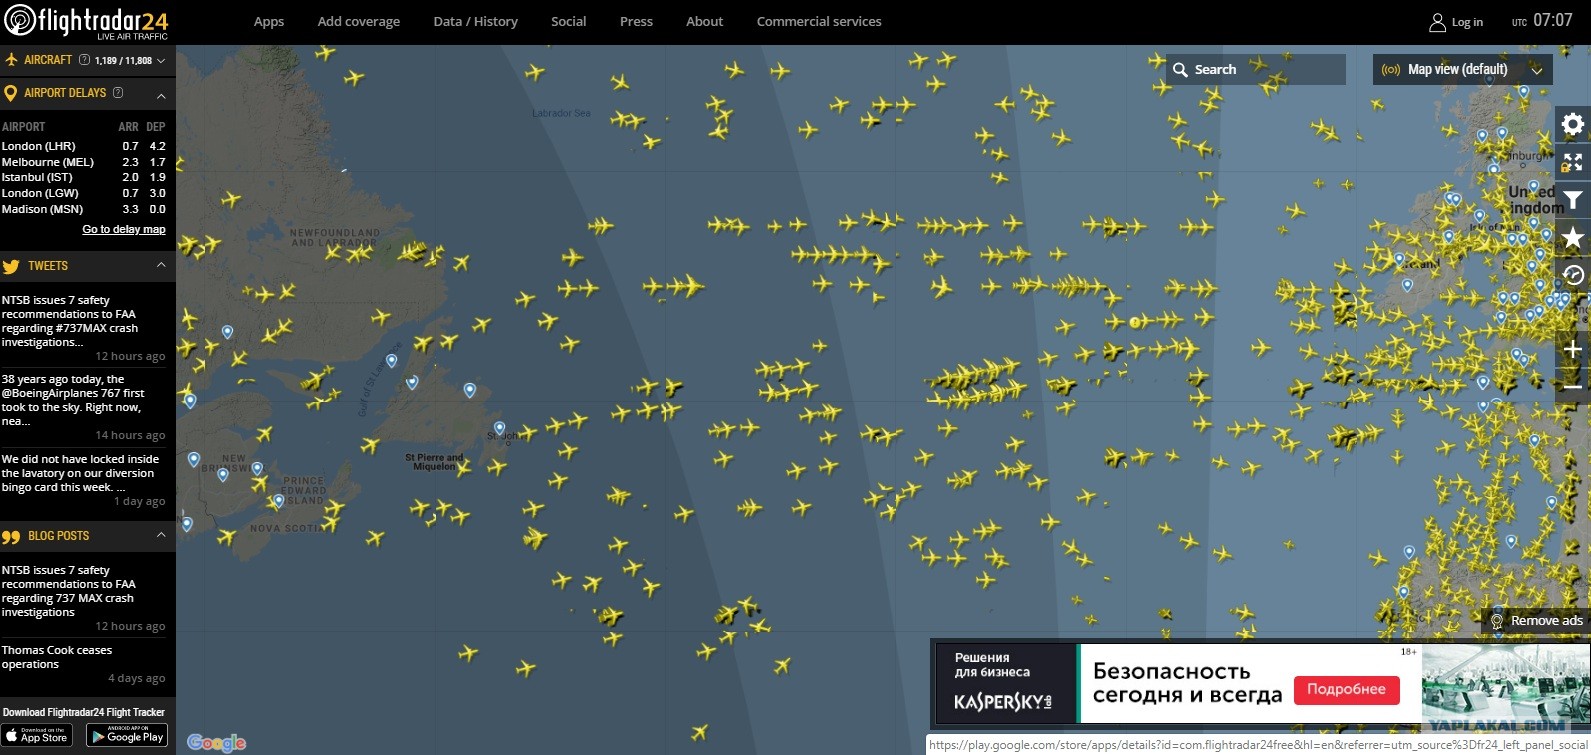Viewport: 1591px width, 755px height.
Task: Collapse the Tweets panel
Action: 161,265
